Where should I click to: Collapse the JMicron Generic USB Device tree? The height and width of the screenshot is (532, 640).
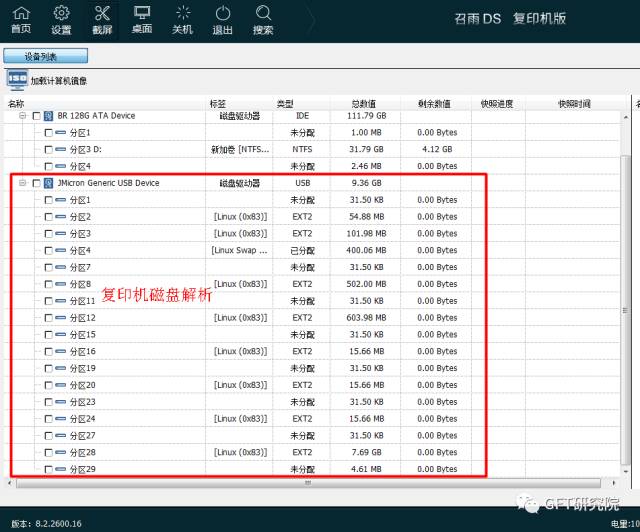(x=22, y=184)
